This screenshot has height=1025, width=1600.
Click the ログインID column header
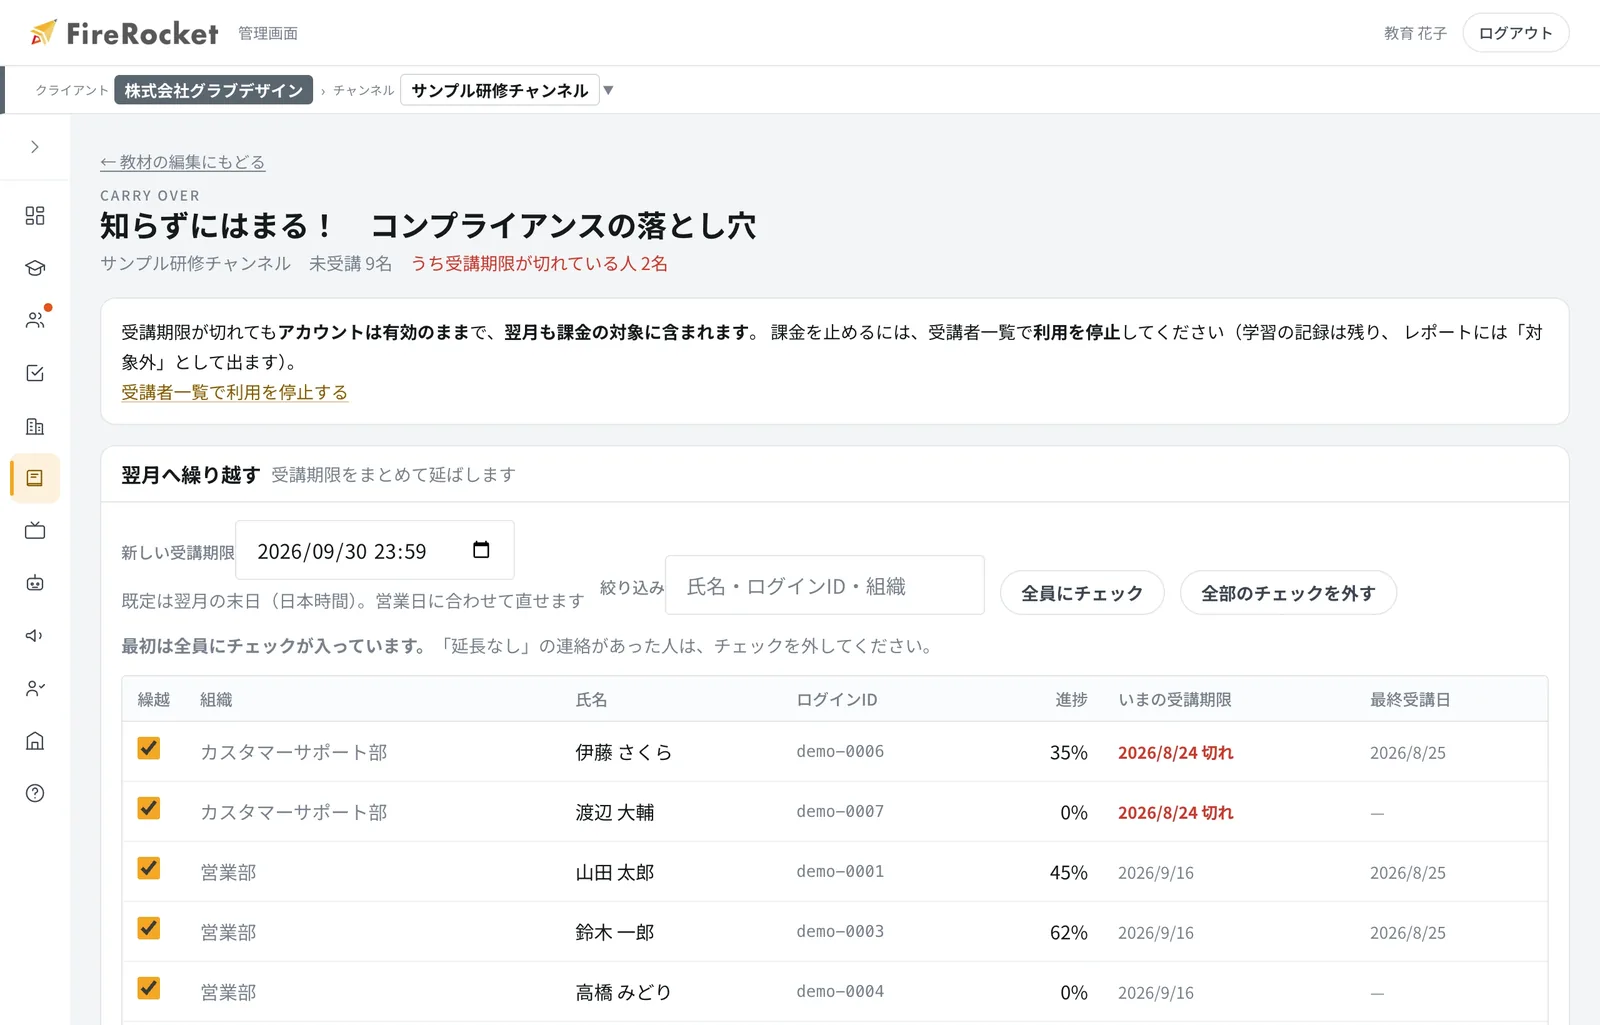[x=837, y=699]
